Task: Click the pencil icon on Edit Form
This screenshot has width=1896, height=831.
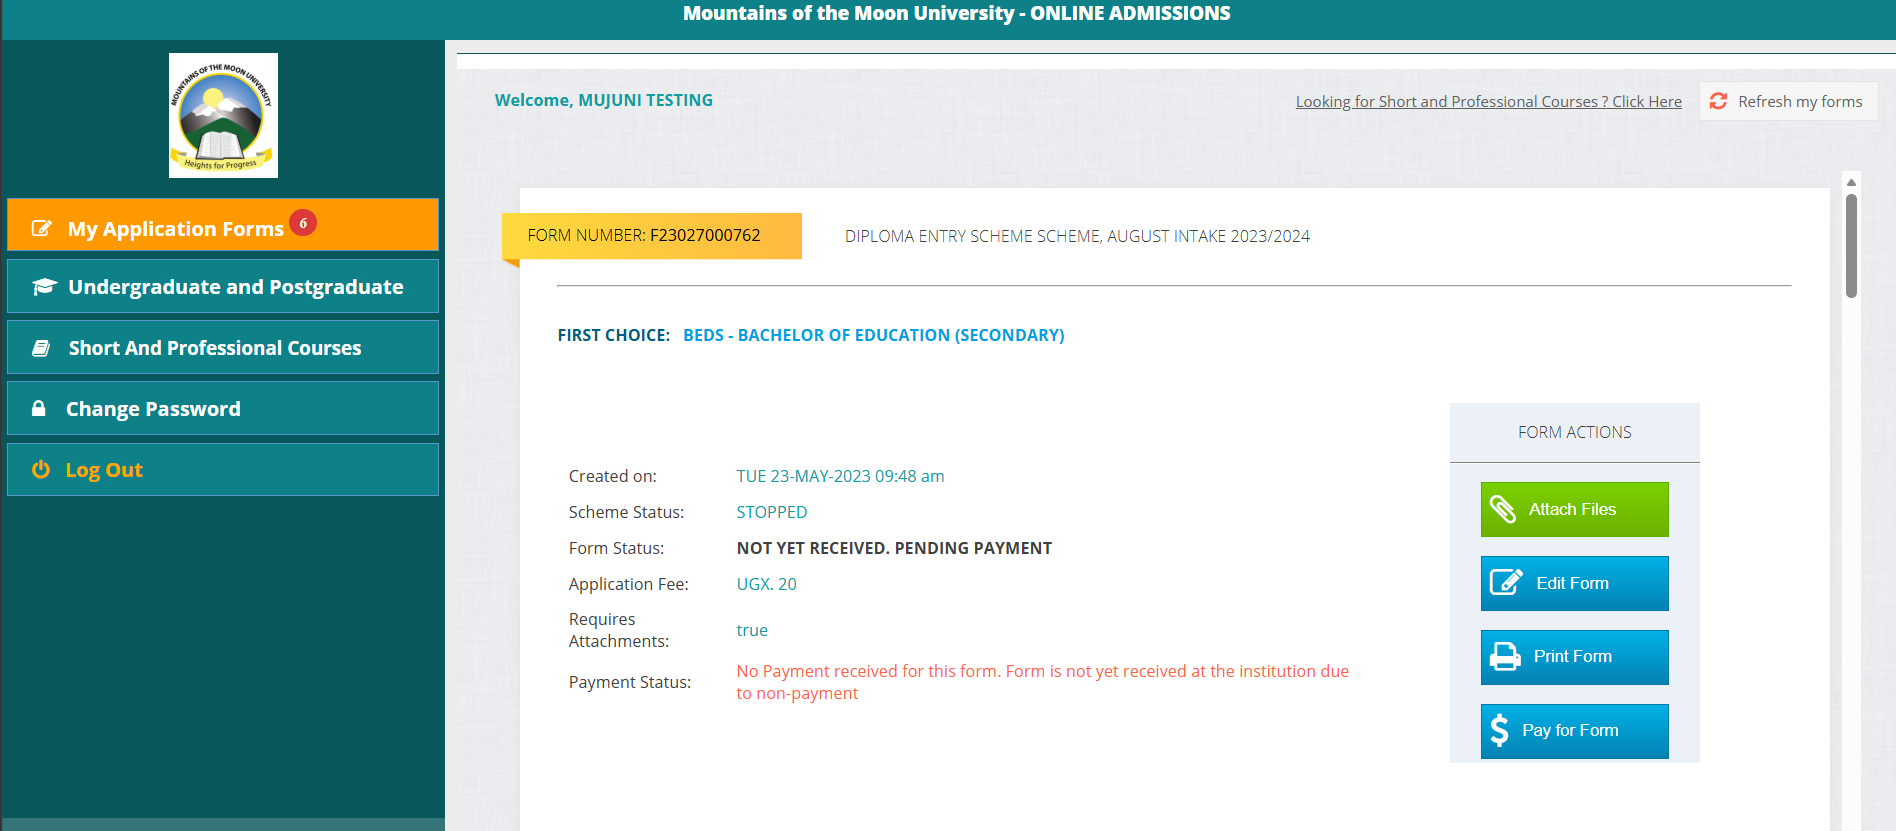Action: point(1505,583)
